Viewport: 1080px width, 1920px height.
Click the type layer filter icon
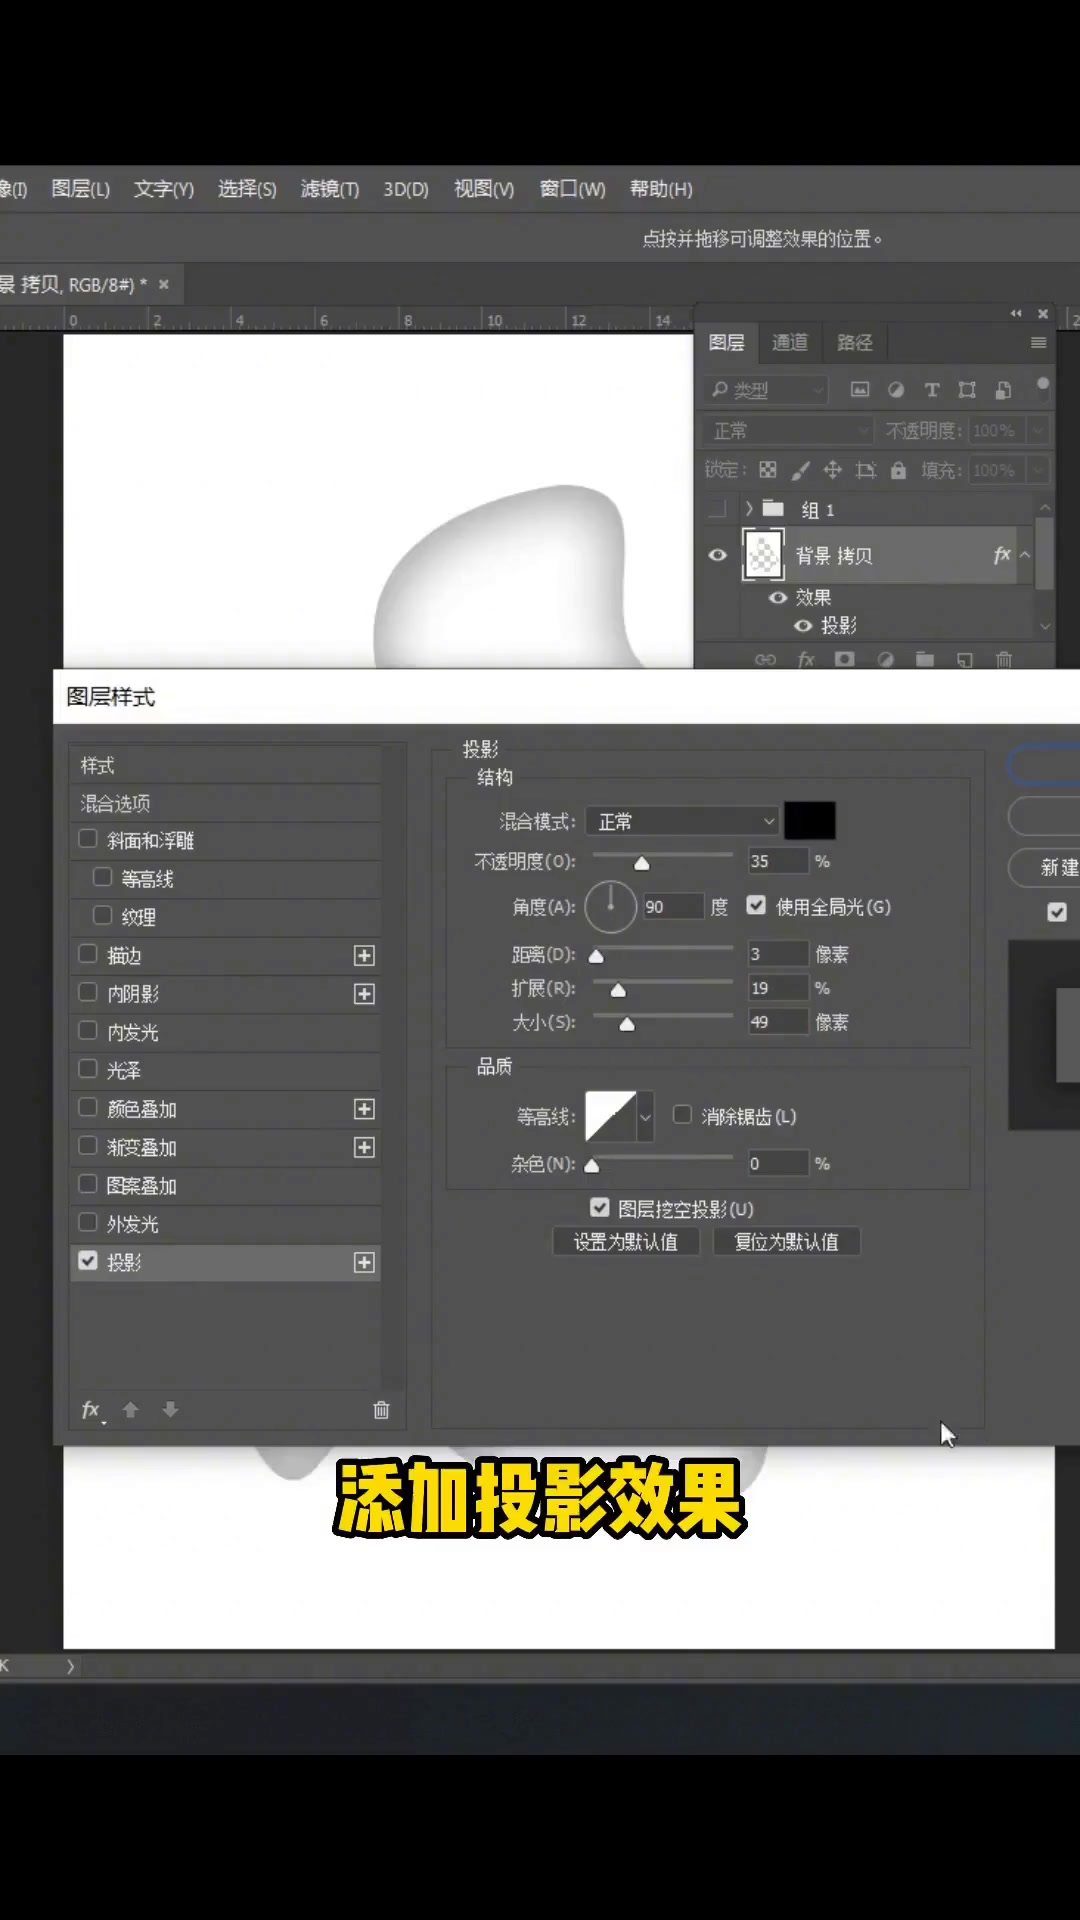tap(931, 390)
